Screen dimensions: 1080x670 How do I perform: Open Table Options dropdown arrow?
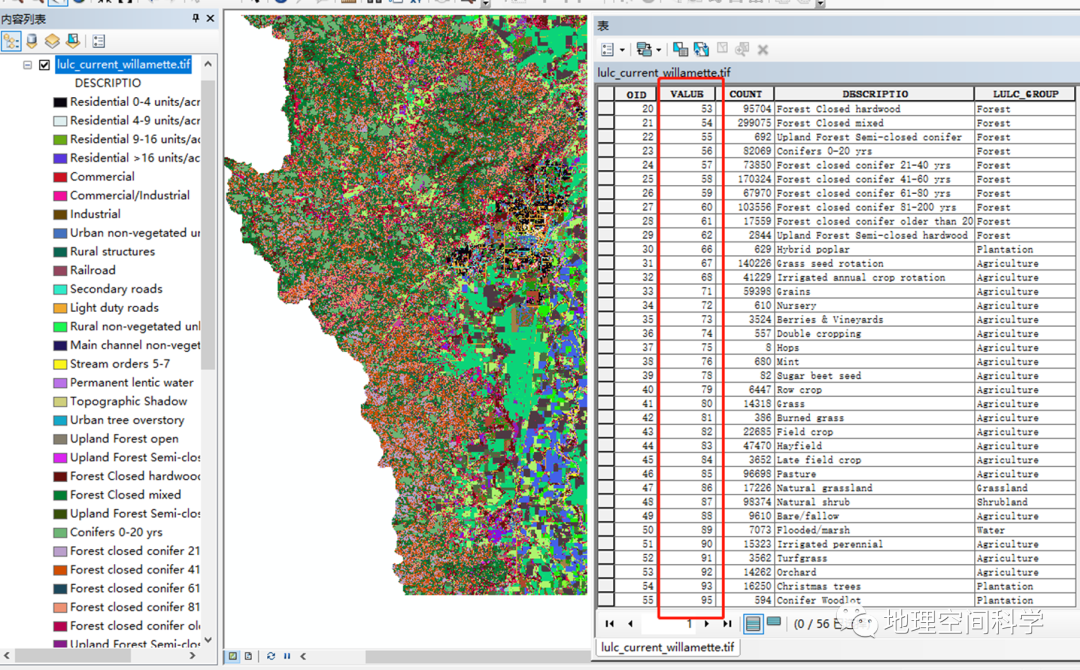click(622, 50)
